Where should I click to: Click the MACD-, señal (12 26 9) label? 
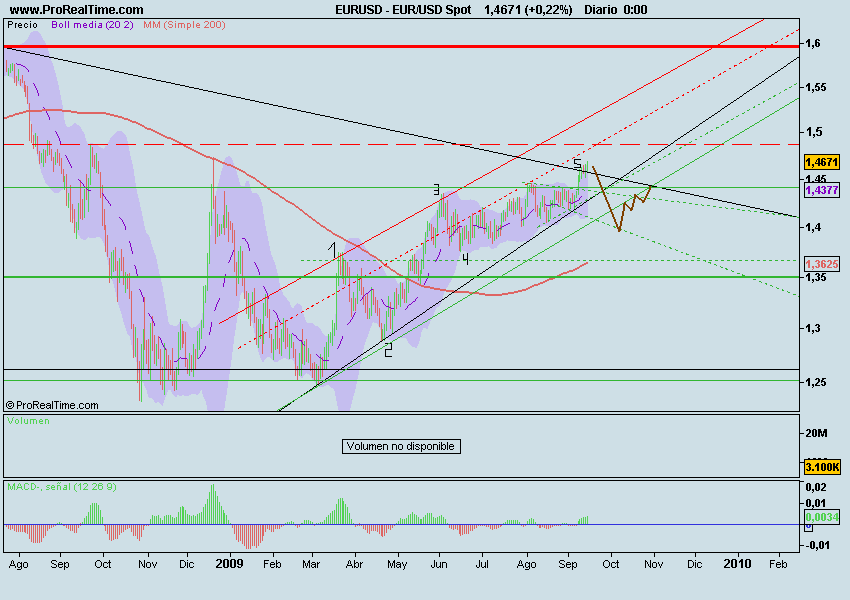tap(62, 487)
